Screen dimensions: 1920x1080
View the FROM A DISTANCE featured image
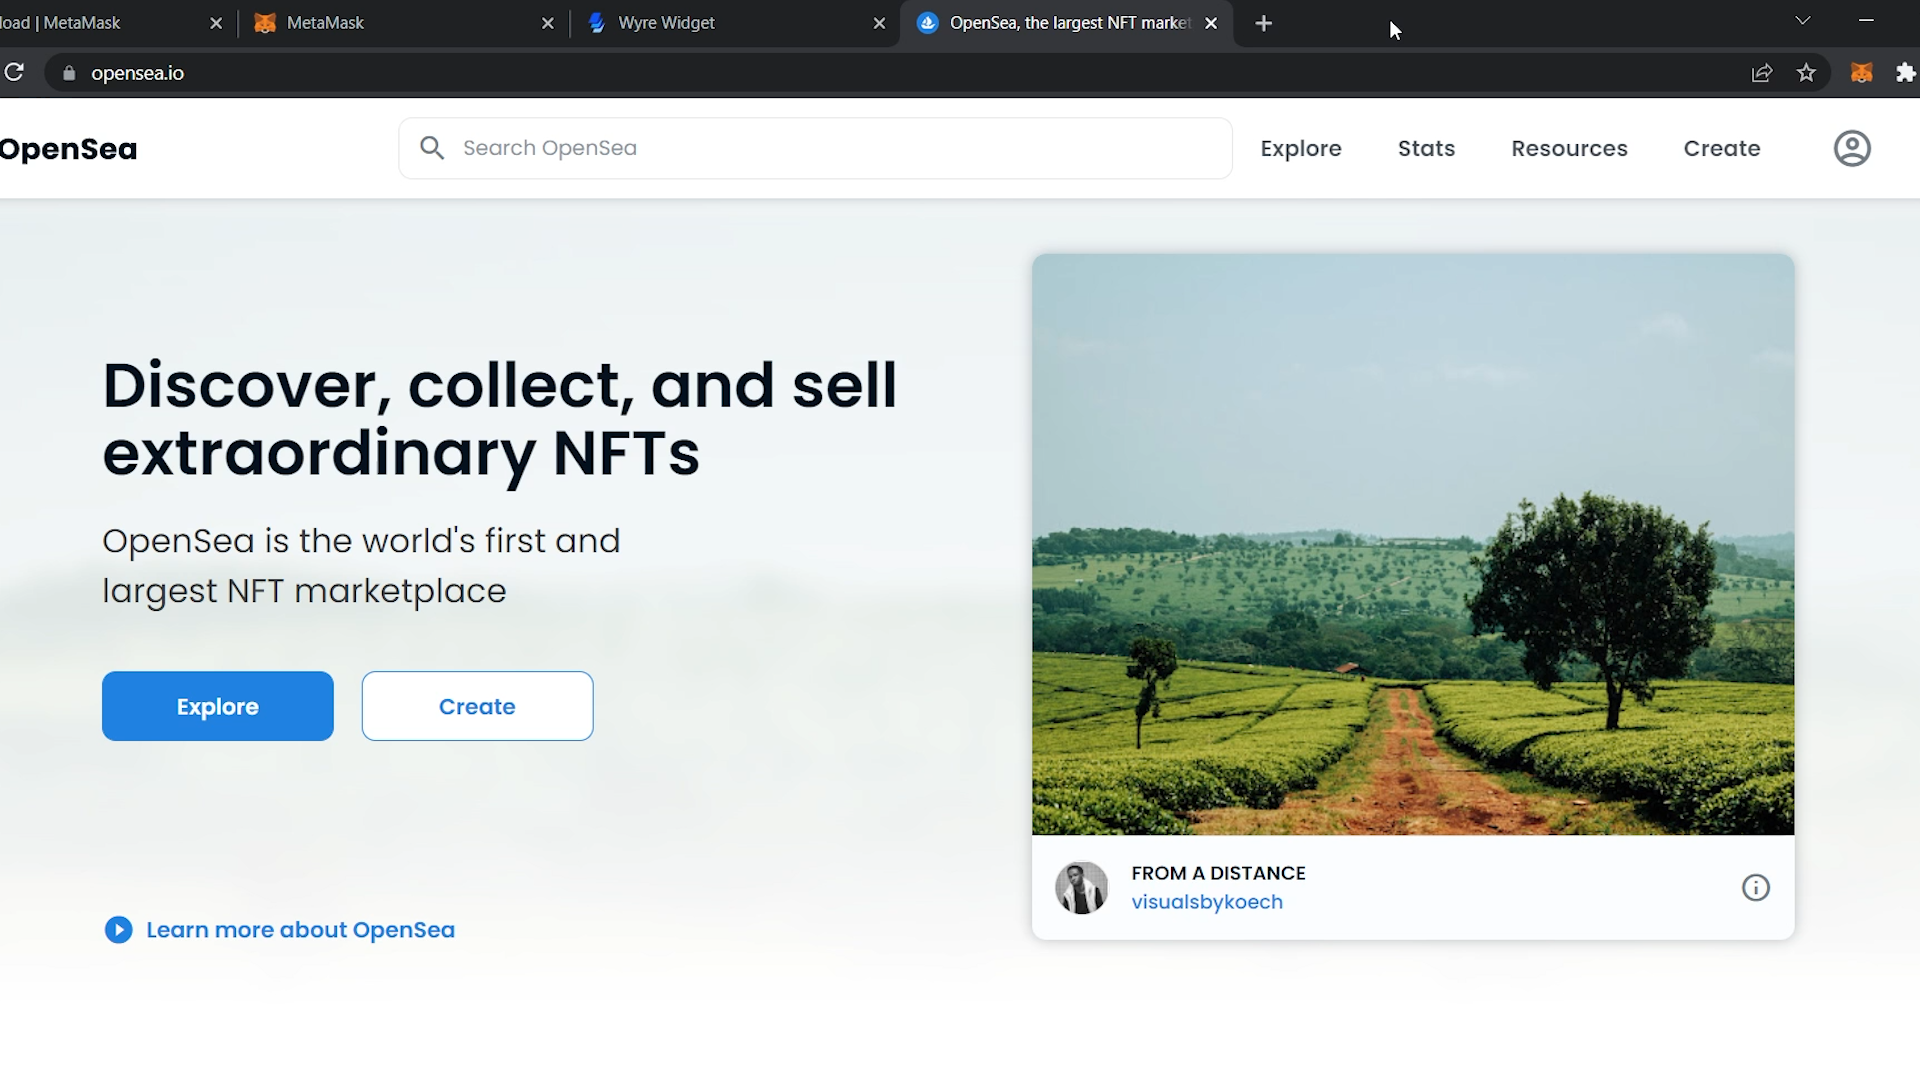tap(1413, 543)
